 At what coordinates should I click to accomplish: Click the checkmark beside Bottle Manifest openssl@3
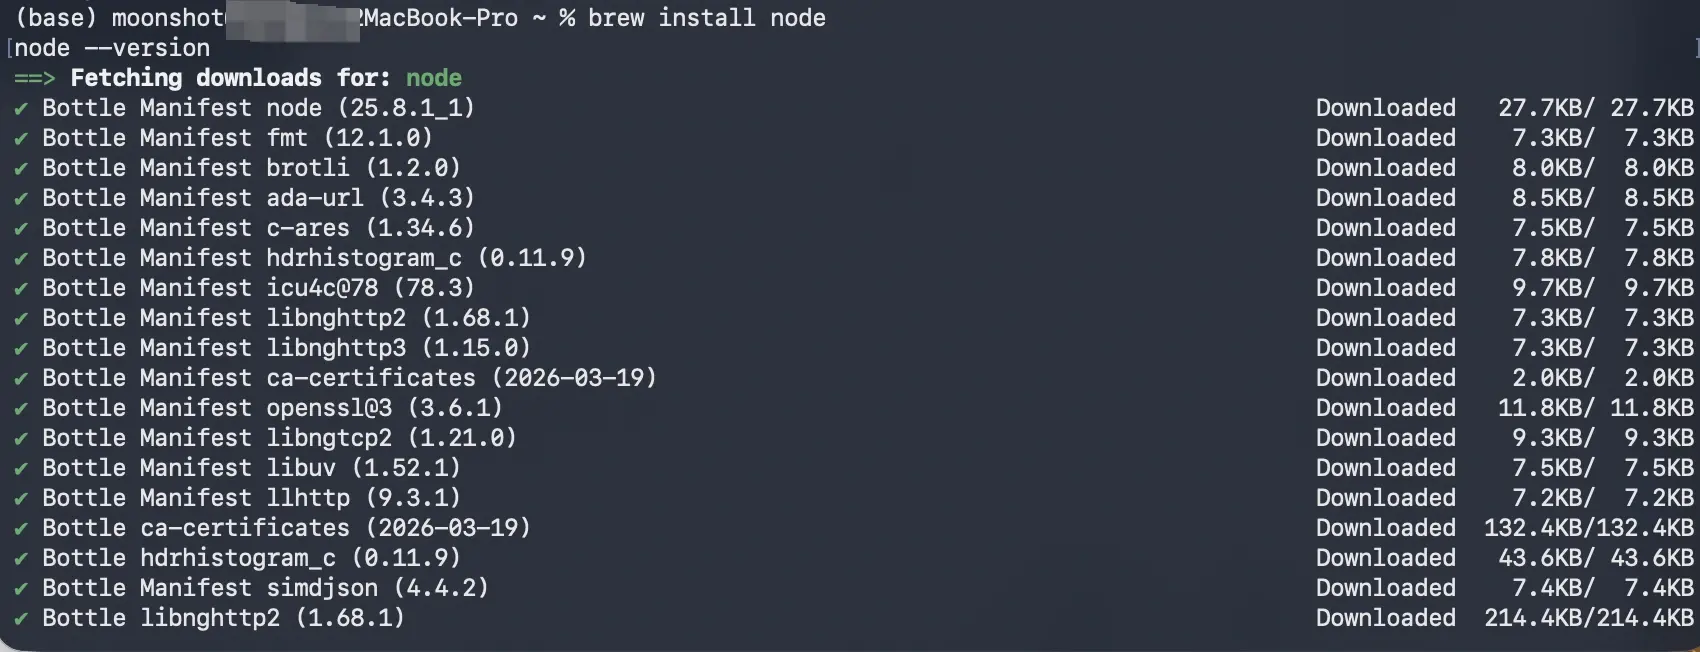(21, 409)
